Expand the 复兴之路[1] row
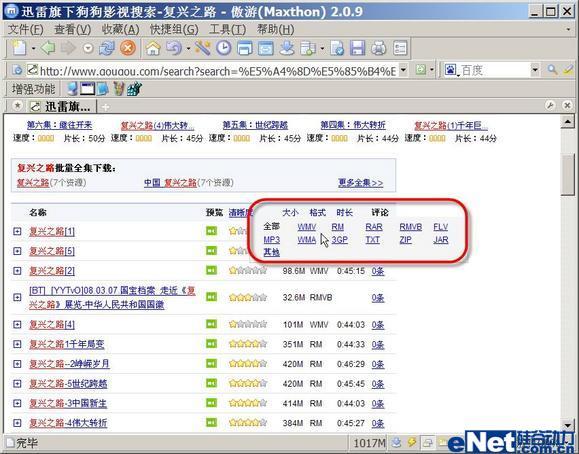This screenshot has width=579, height=454. pos(17,232)
